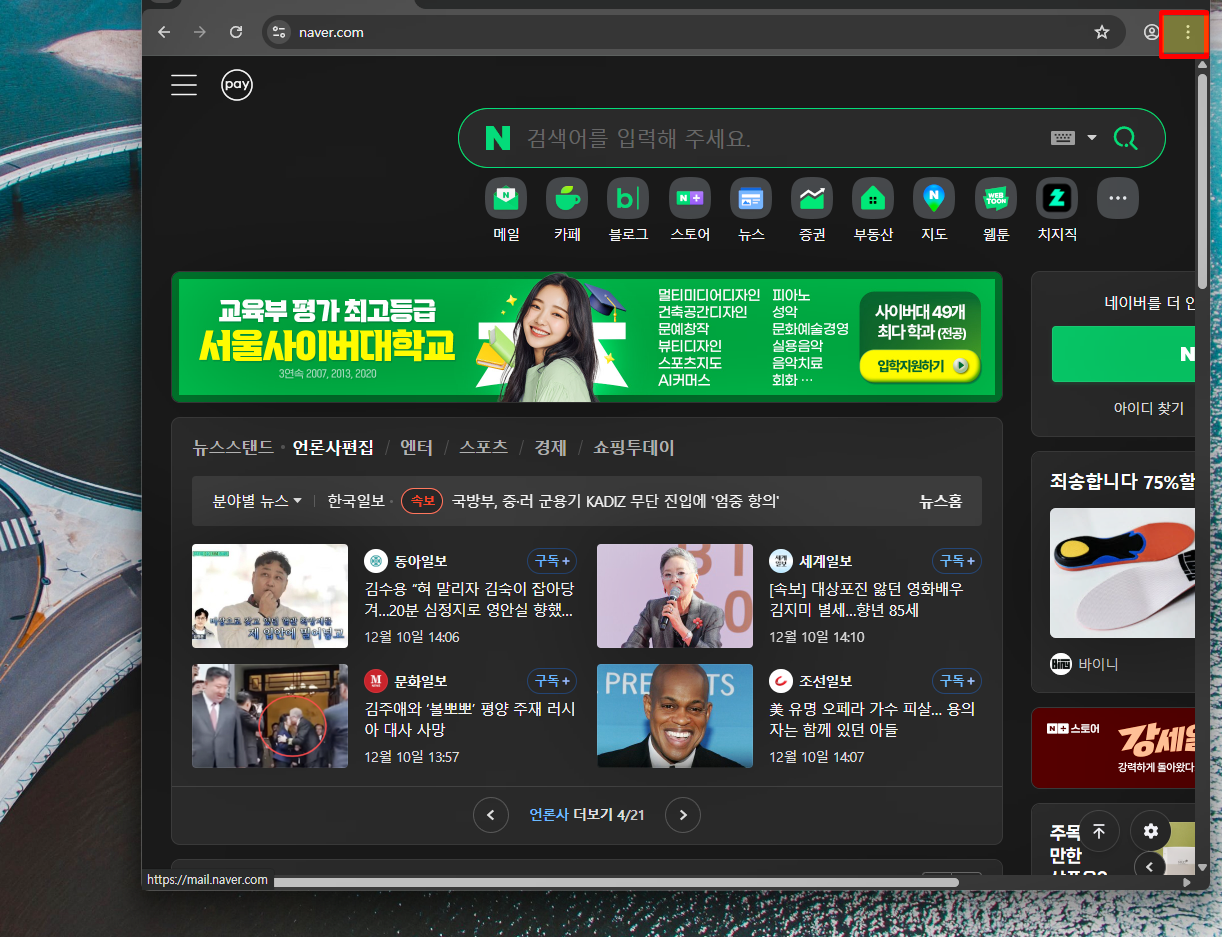Viewport: 1222px width, 937px height.
Task: Switch to 엔터 tab
Action: pos(416,447)
